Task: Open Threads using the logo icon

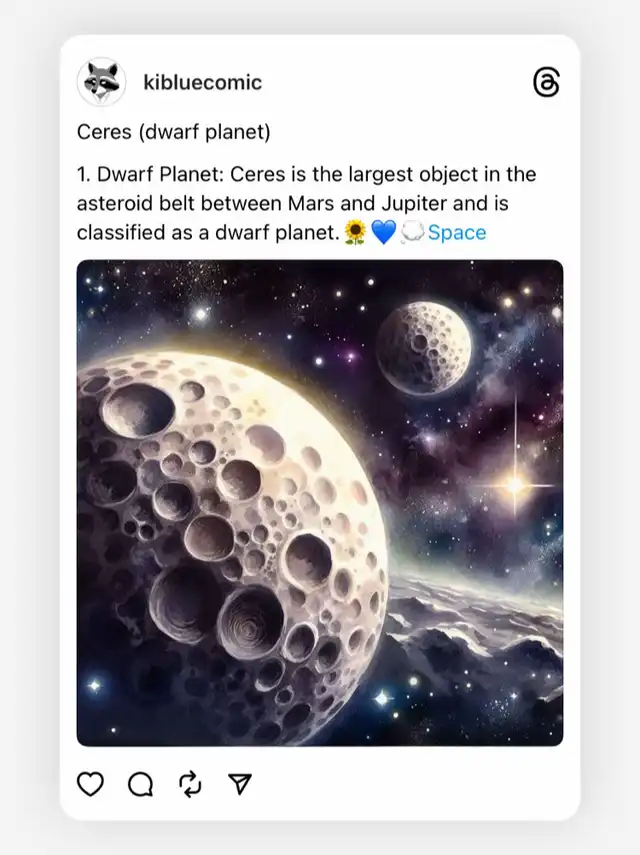Action: 546,83
